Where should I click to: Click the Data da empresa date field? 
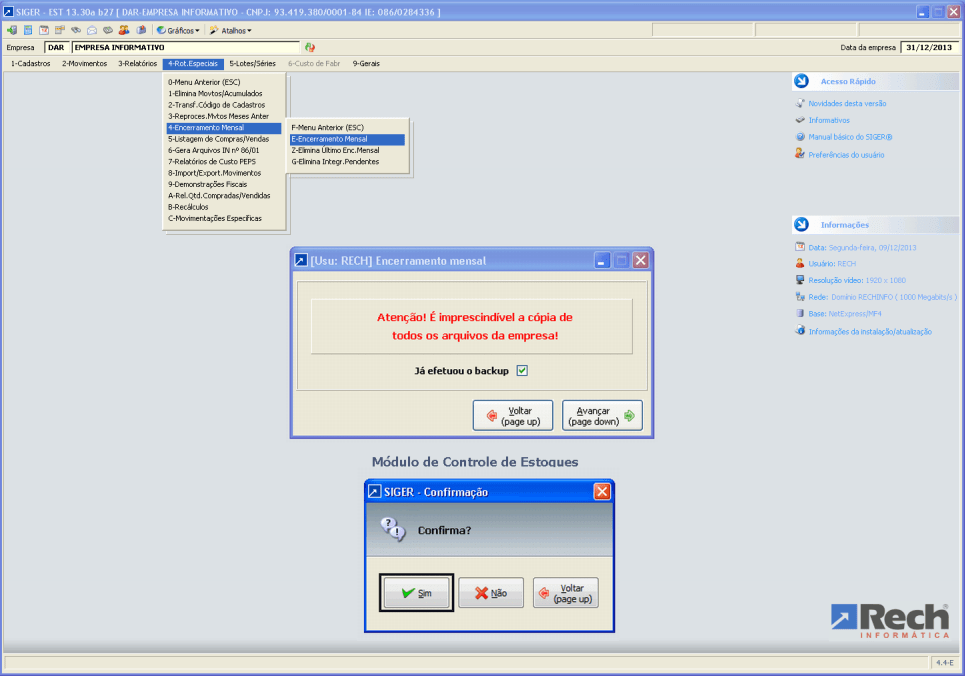click(x=929, y=47)
